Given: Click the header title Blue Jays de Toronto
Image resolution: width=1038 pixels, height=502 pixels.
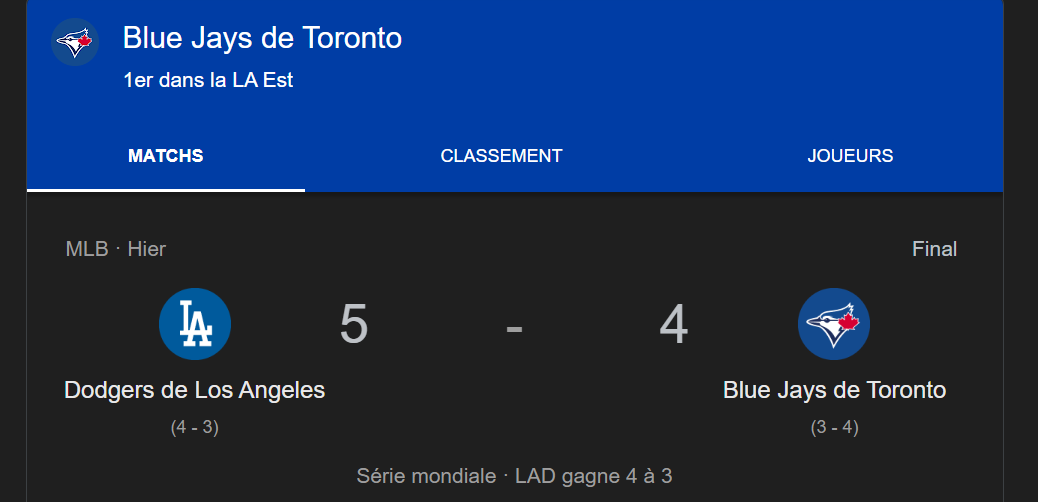Looking at the screenshot, I should pos(262,38).
